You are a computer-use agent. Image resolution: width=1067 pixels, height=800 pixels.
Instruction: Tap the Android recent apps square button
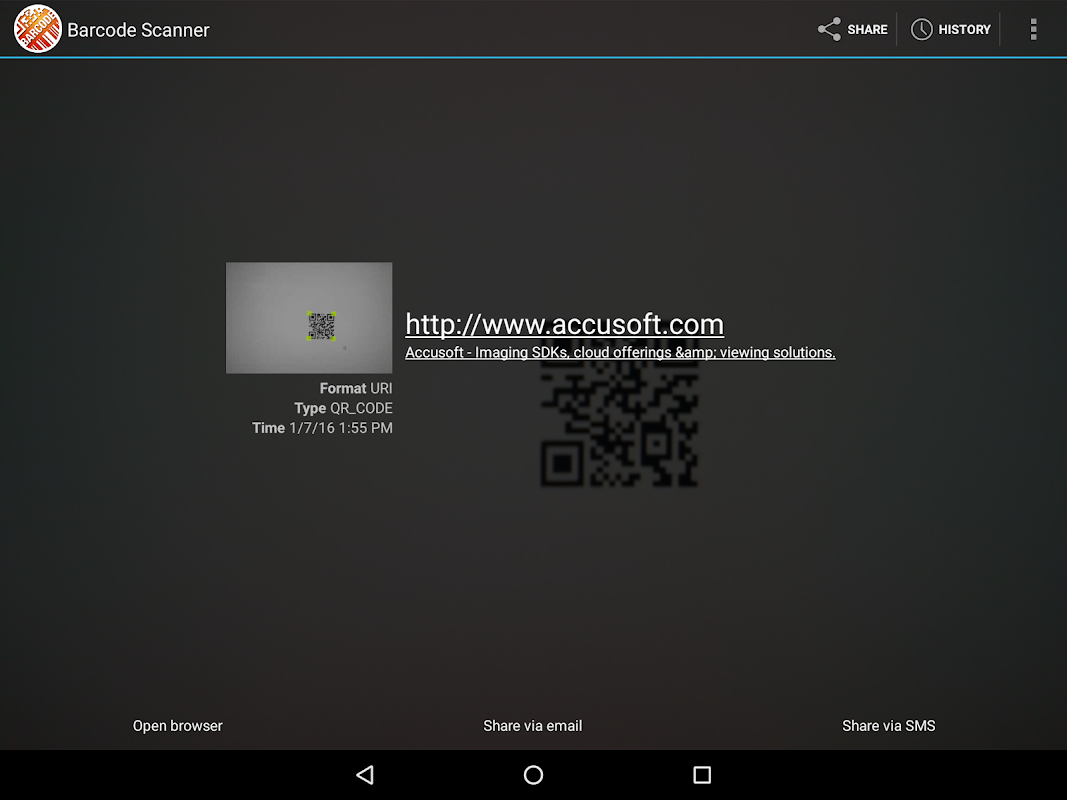[702, 775]
